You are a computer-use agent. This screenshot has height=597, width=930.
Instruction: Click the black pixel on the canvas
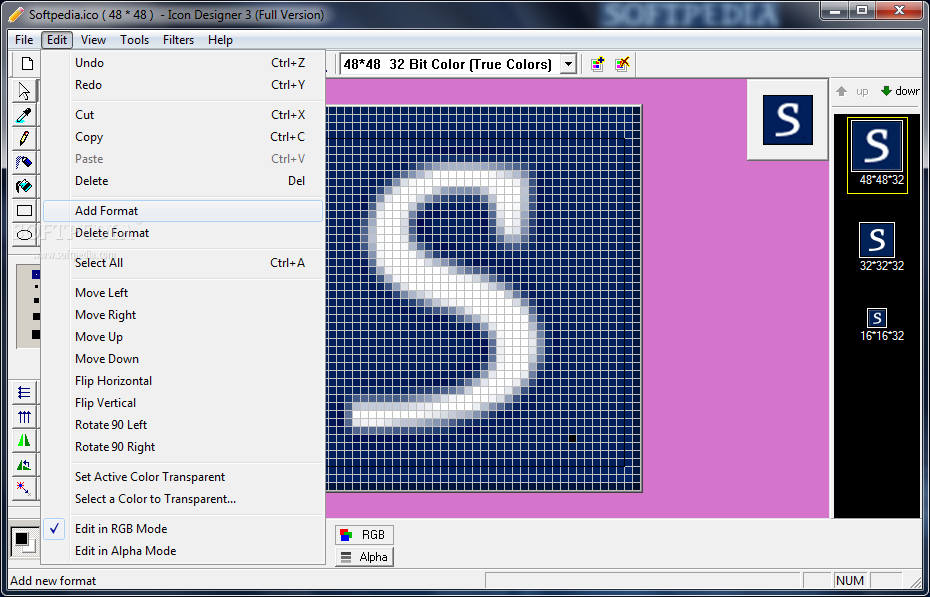pos(572,438)
